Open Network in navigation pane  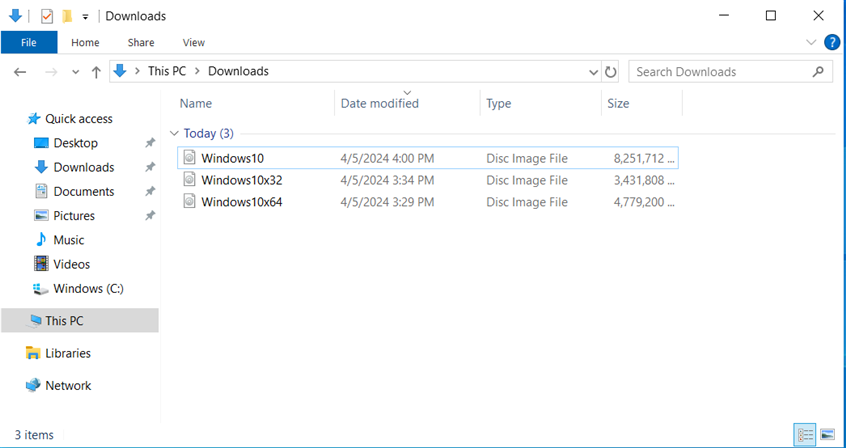tap(68, 385)
